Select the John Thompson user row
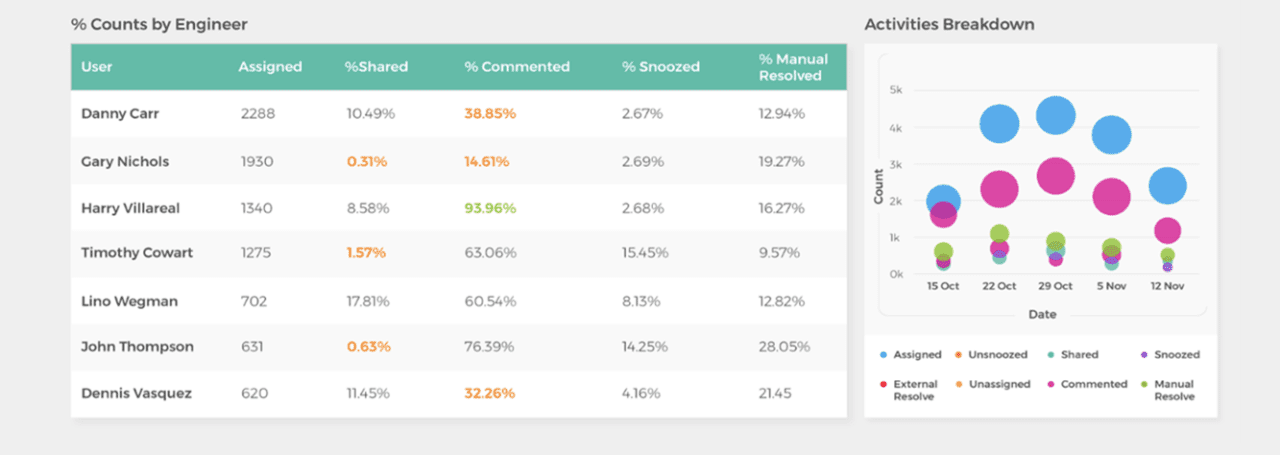This screenshot has width=1280, height=455. click(137, 347)
